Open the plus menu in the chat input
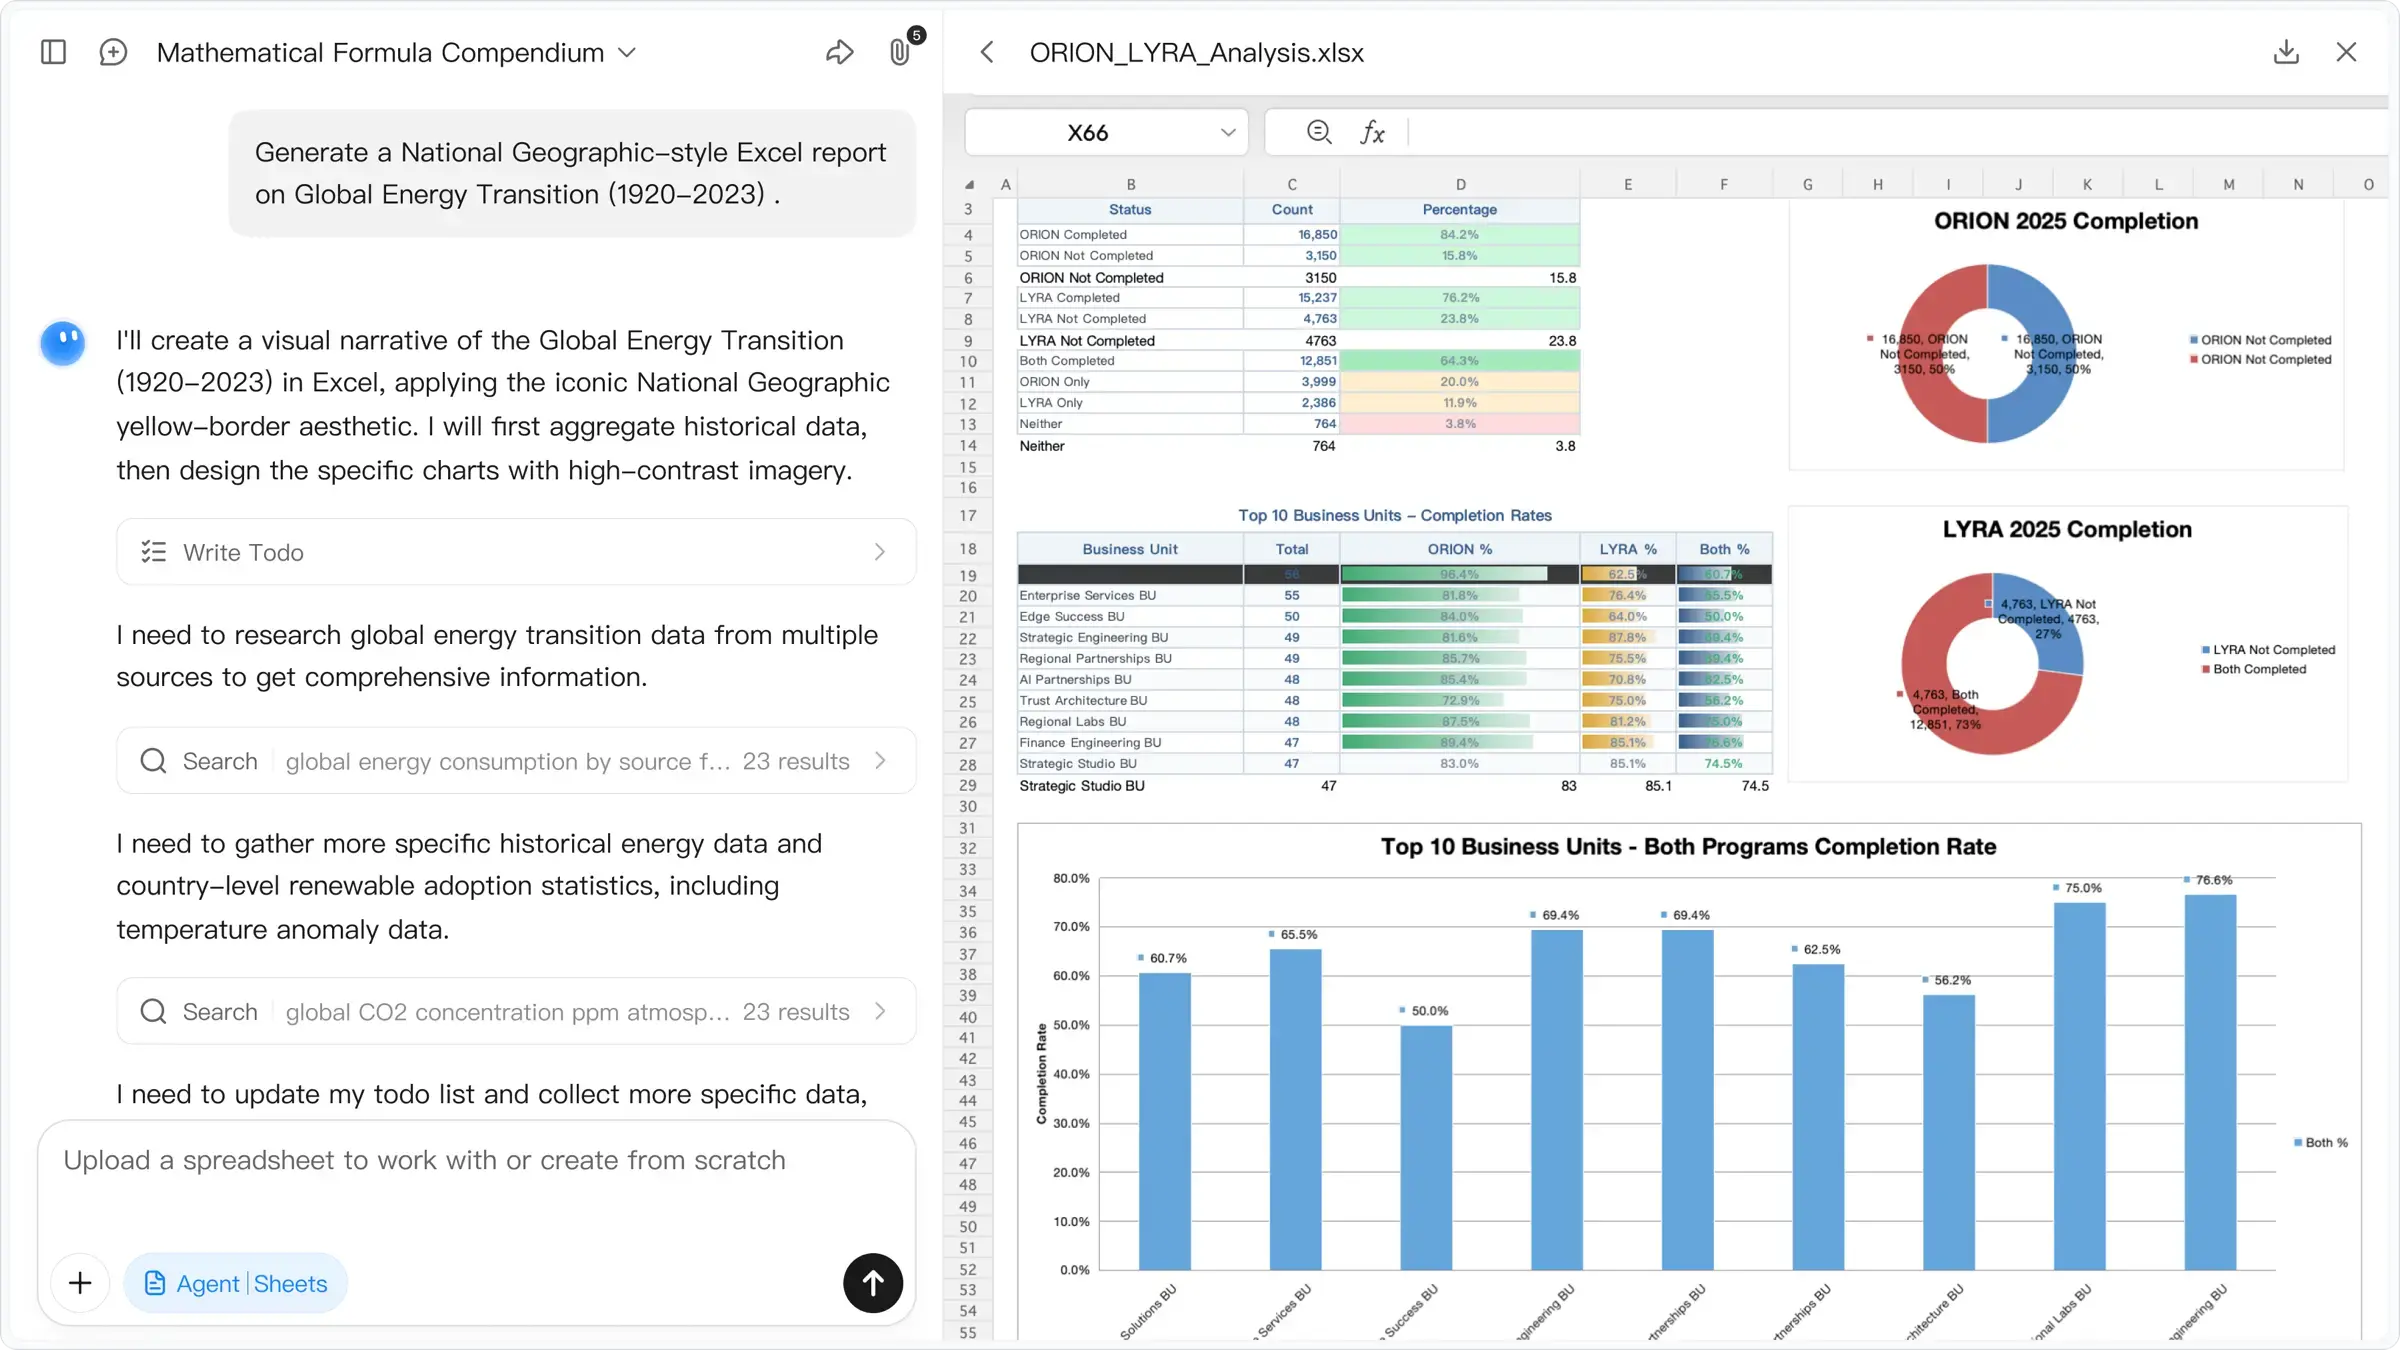Screen dimensions: 2400x1350 click(x=79, y=1283)
